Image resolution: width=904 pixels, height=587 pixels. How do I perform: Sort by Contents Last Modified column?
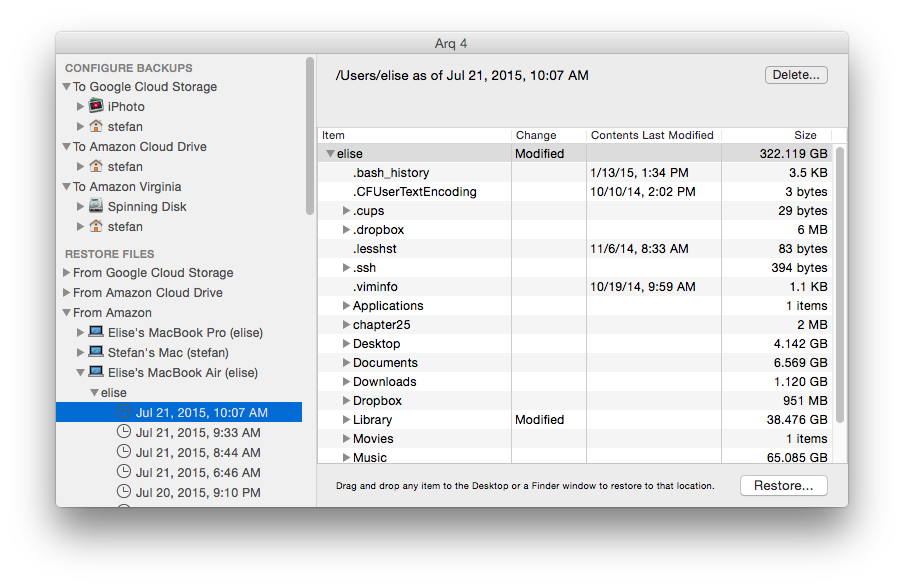[652, 135]
